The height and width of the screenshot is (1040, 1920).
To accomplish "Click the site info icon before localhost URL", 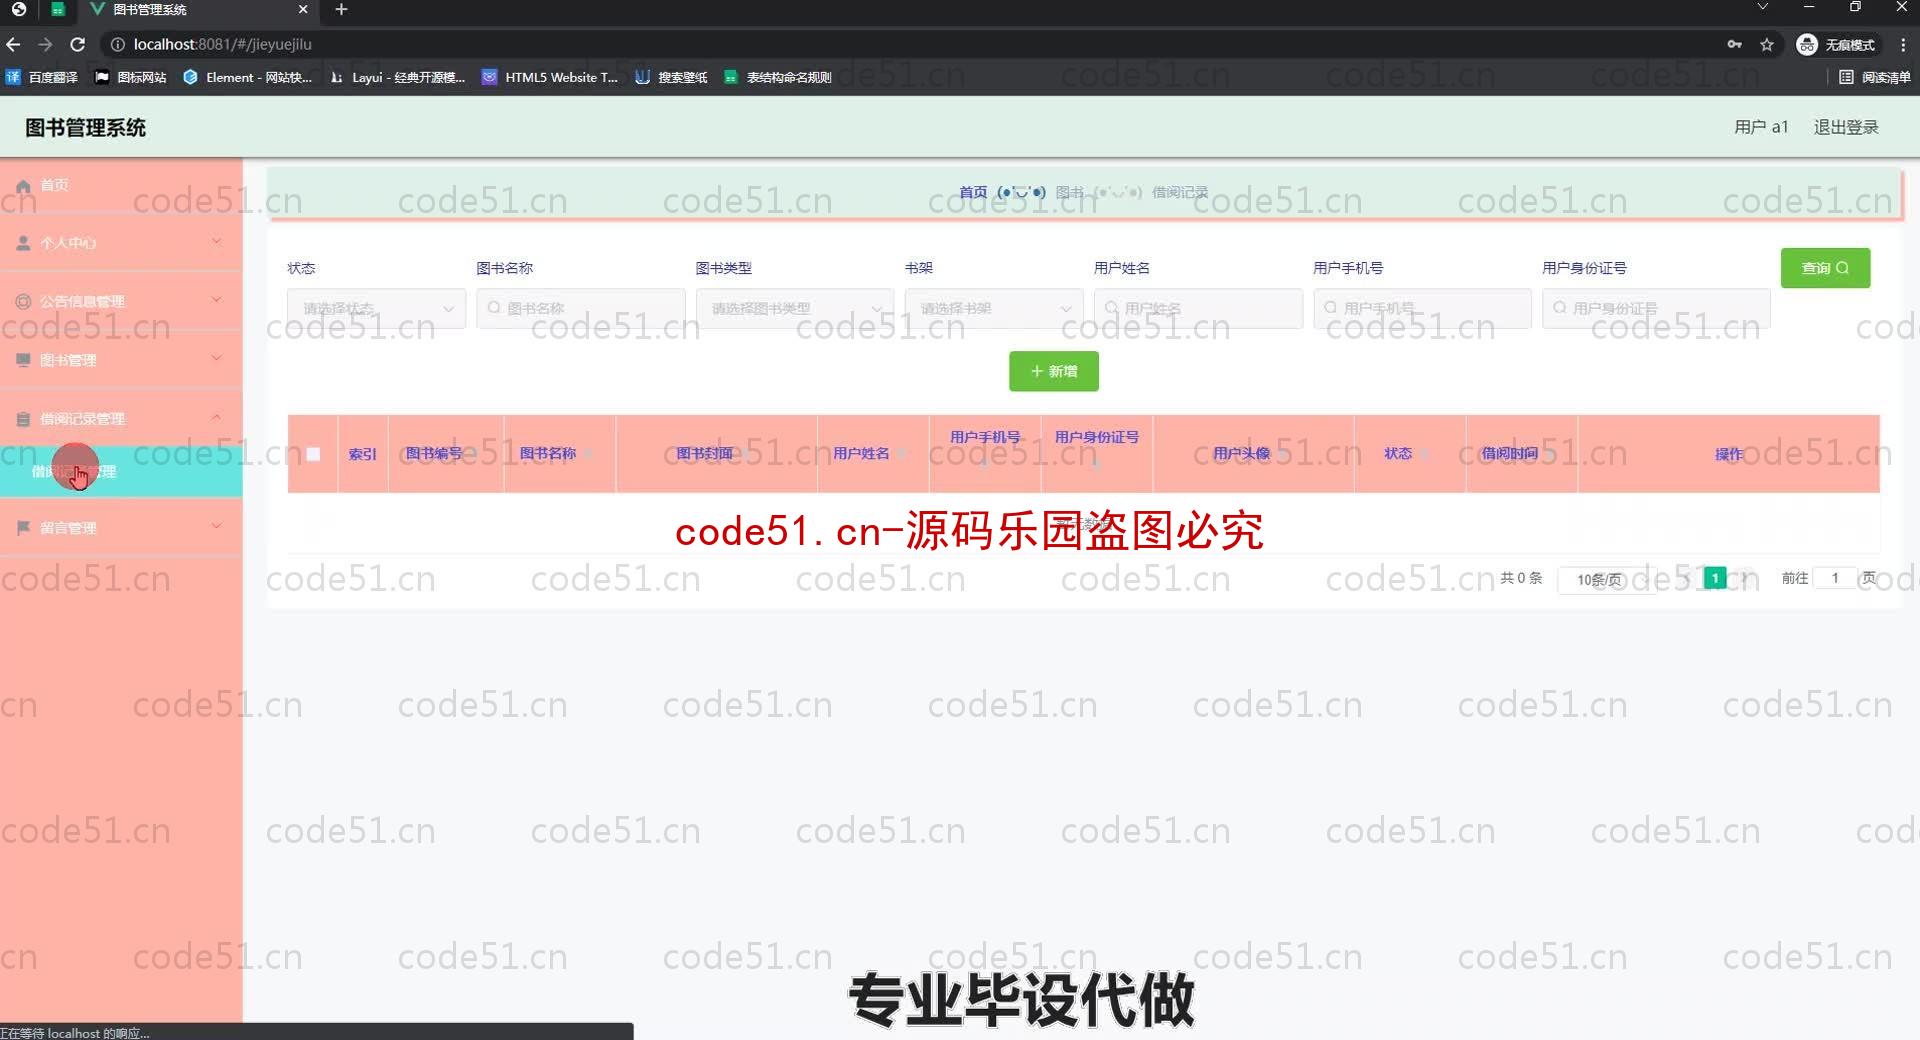I will [x=117, y=44].
